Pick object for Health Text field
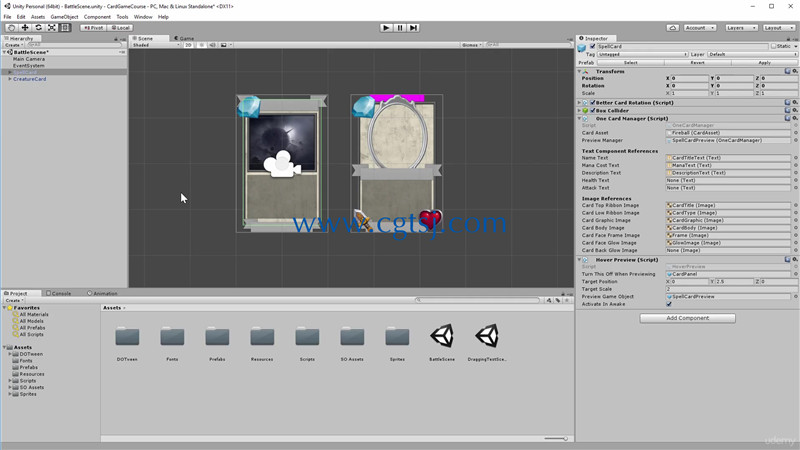This screenshot has width=800, height=450. click(795, 180)
